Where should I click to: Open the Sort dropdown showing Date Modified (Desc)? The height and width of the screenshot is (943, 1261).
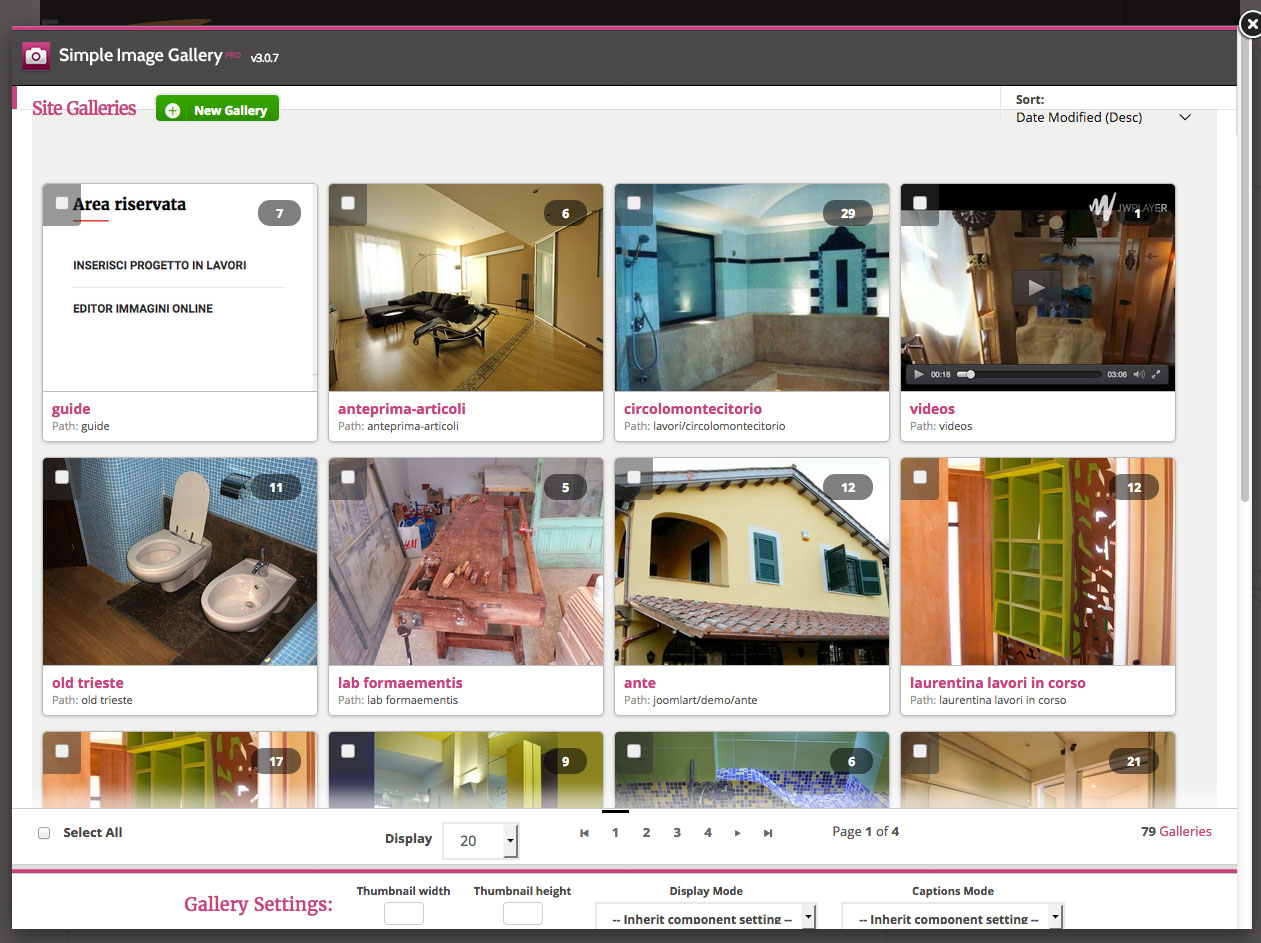(1103, 117)
